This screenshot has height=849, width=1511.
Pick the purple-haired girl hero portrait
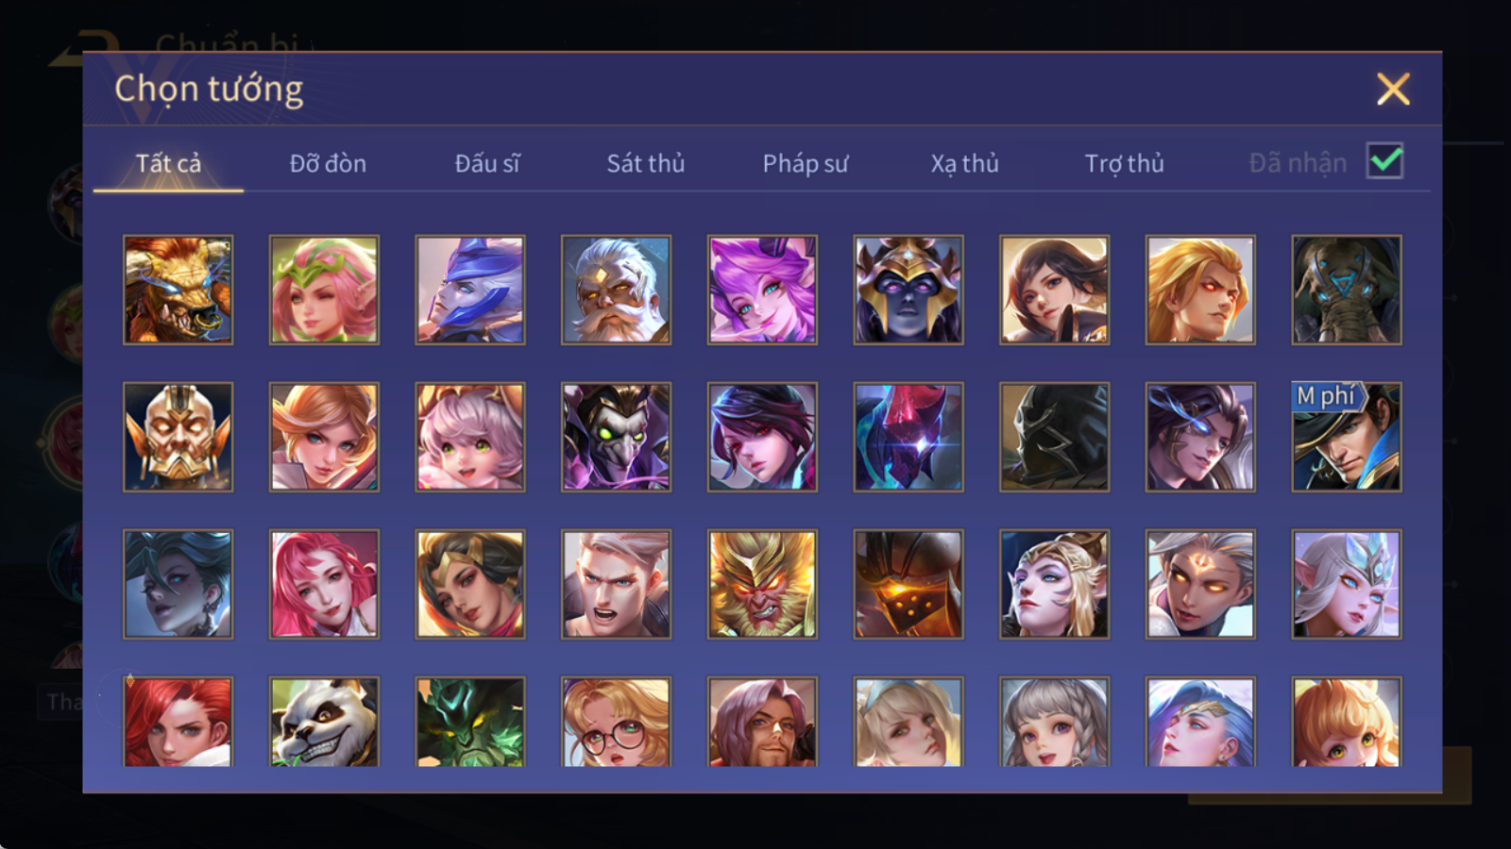[762, 290]
